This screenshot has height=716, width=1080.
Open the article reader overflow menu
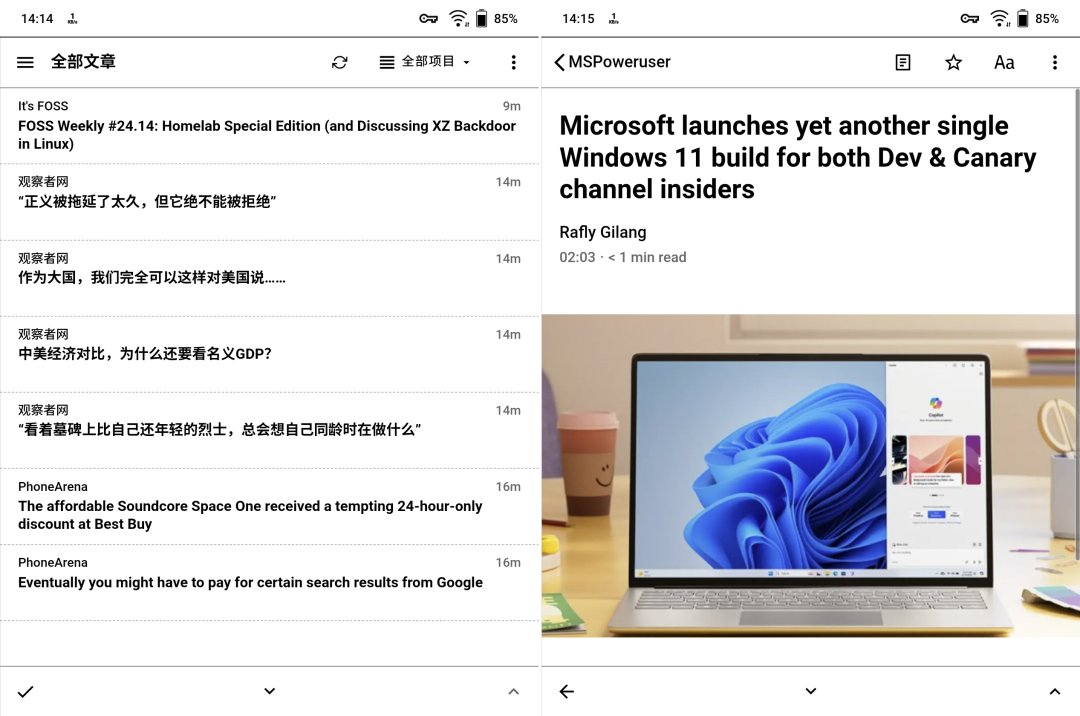coord(1055,63)
